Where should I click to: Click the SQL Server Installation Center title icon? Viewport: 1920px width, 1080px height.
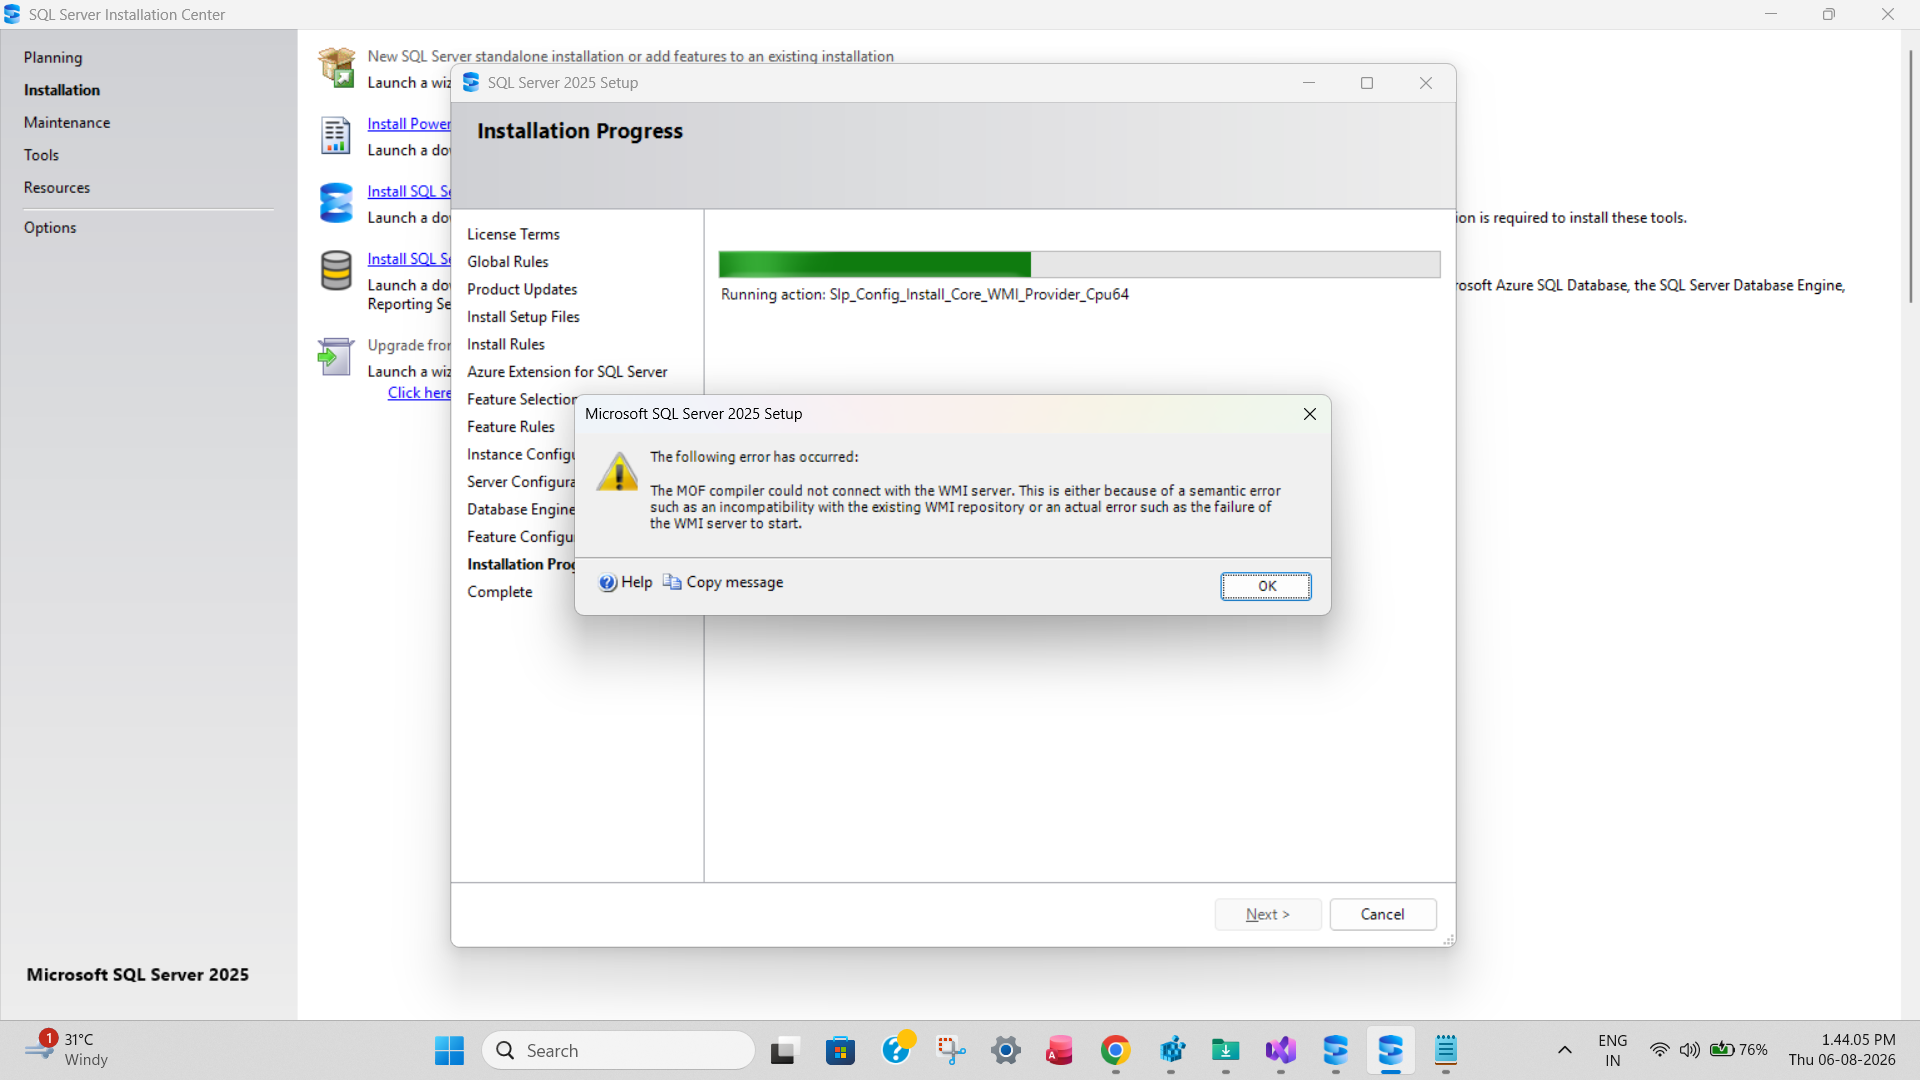tap(12, 15)
